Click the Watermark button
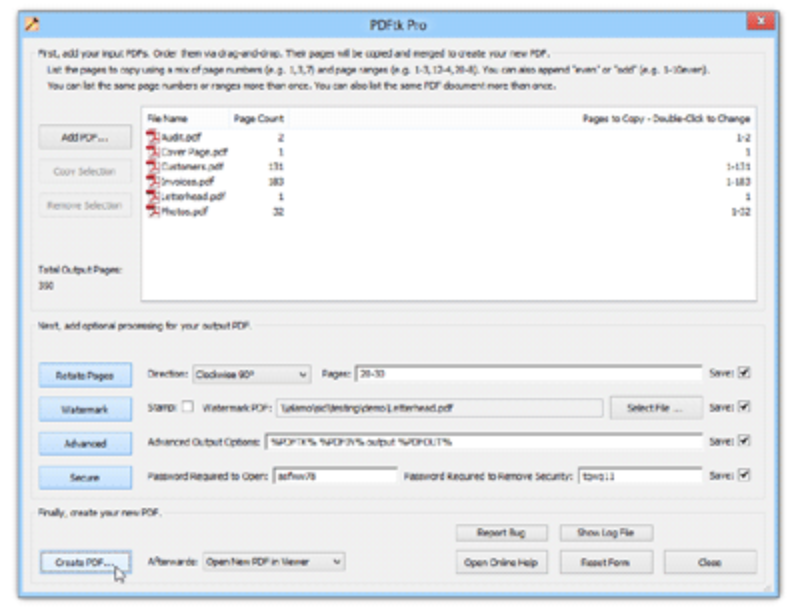793x610 pixels. point(85,409)
